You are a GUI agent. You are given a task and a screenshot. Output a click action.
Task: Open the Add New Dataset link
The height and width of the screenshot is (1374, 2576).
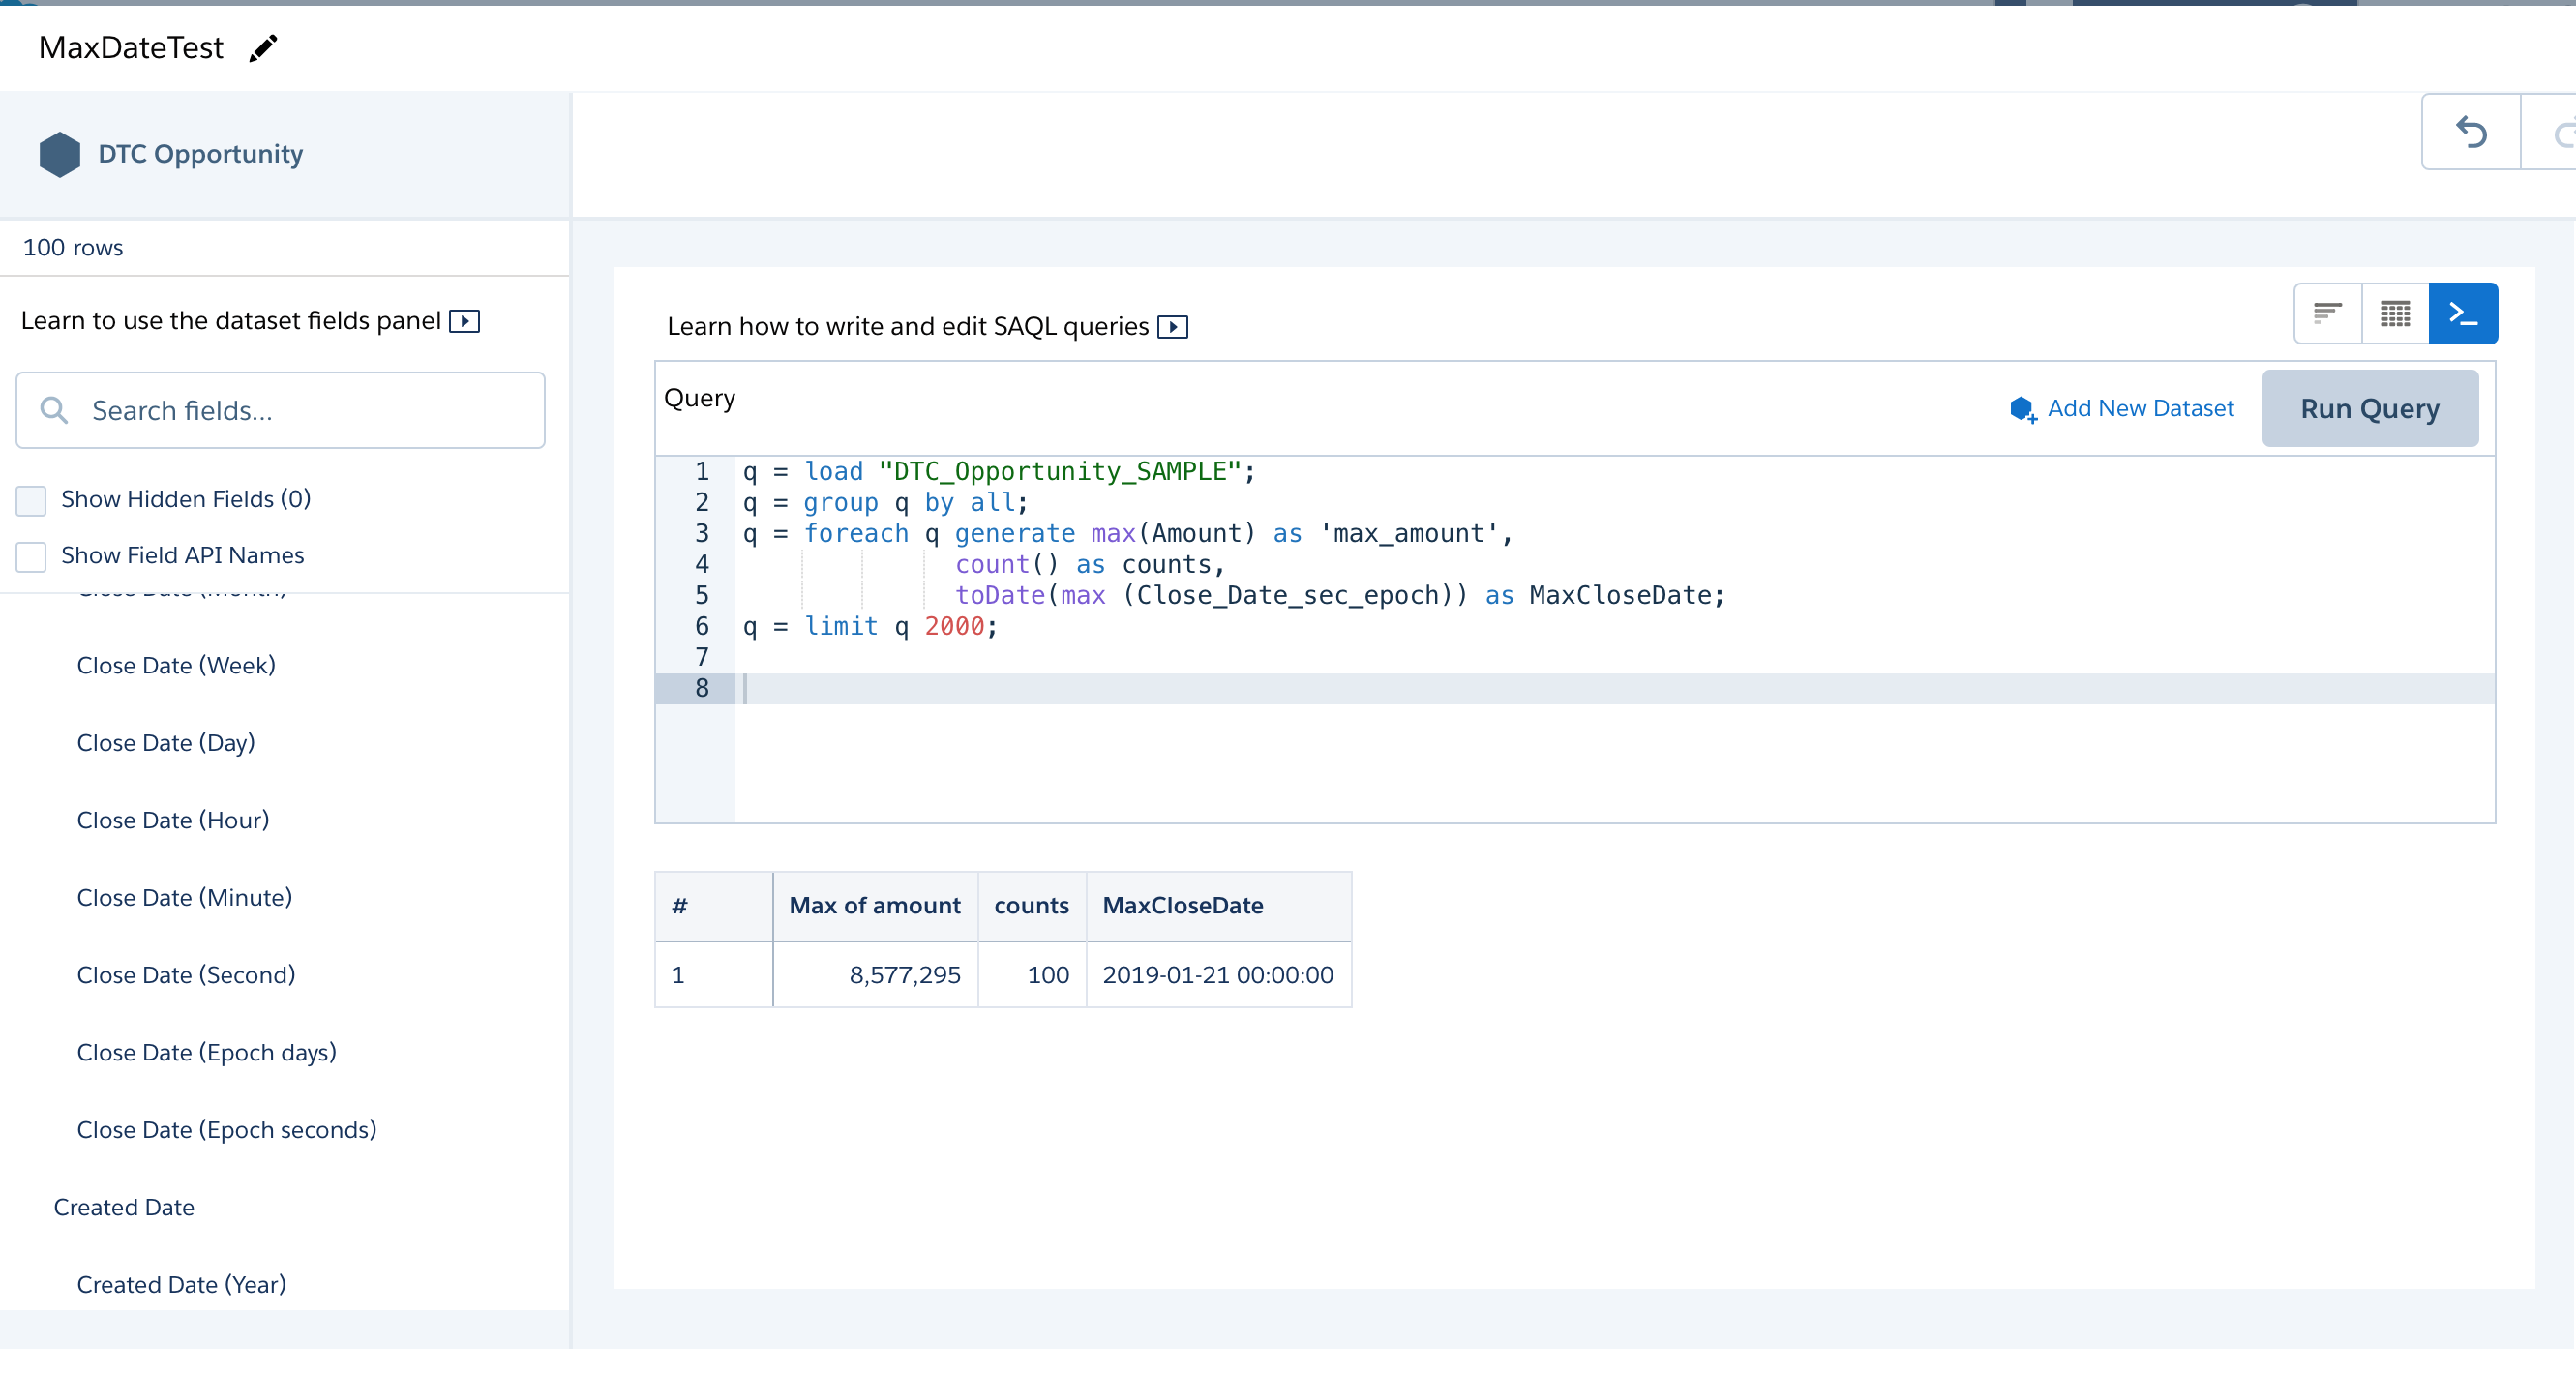point(2141,408)
